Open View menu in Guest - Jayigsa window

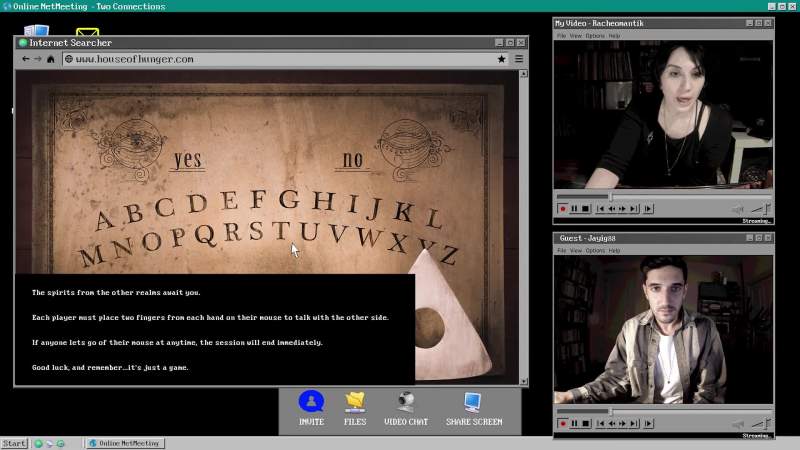point(576,251)
